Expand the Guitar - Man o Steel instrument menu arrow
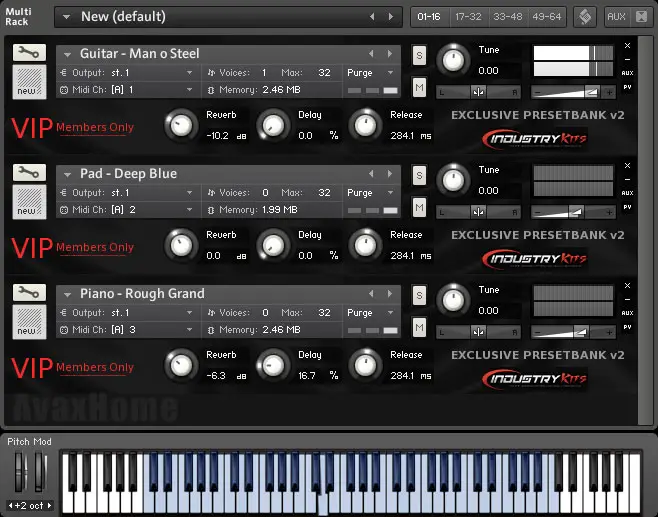658x517 pixels. point(67,55)
